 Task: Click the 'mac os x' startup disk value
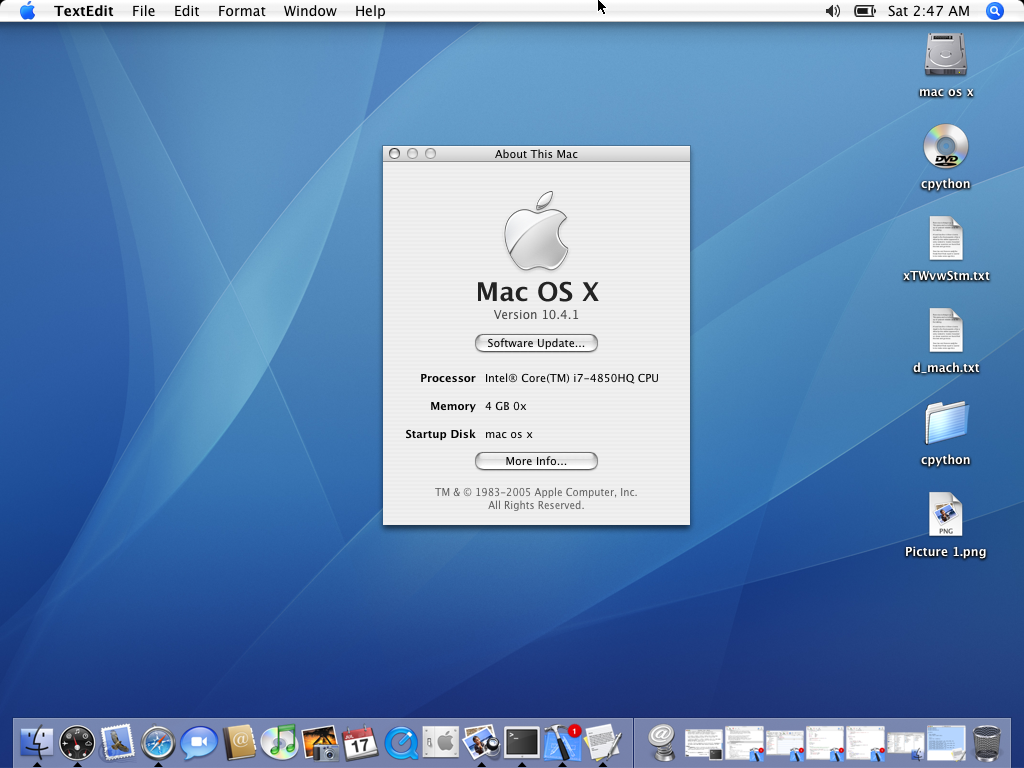click(x=509, y=434)
